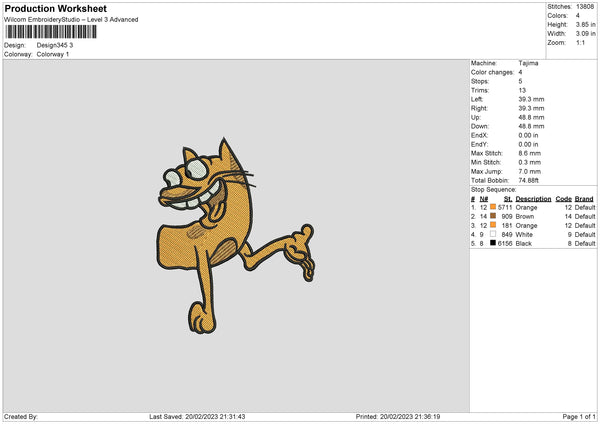Click the Height value 3.85 in
This screenshot has height=424, width=600.
tap(585, 24)
